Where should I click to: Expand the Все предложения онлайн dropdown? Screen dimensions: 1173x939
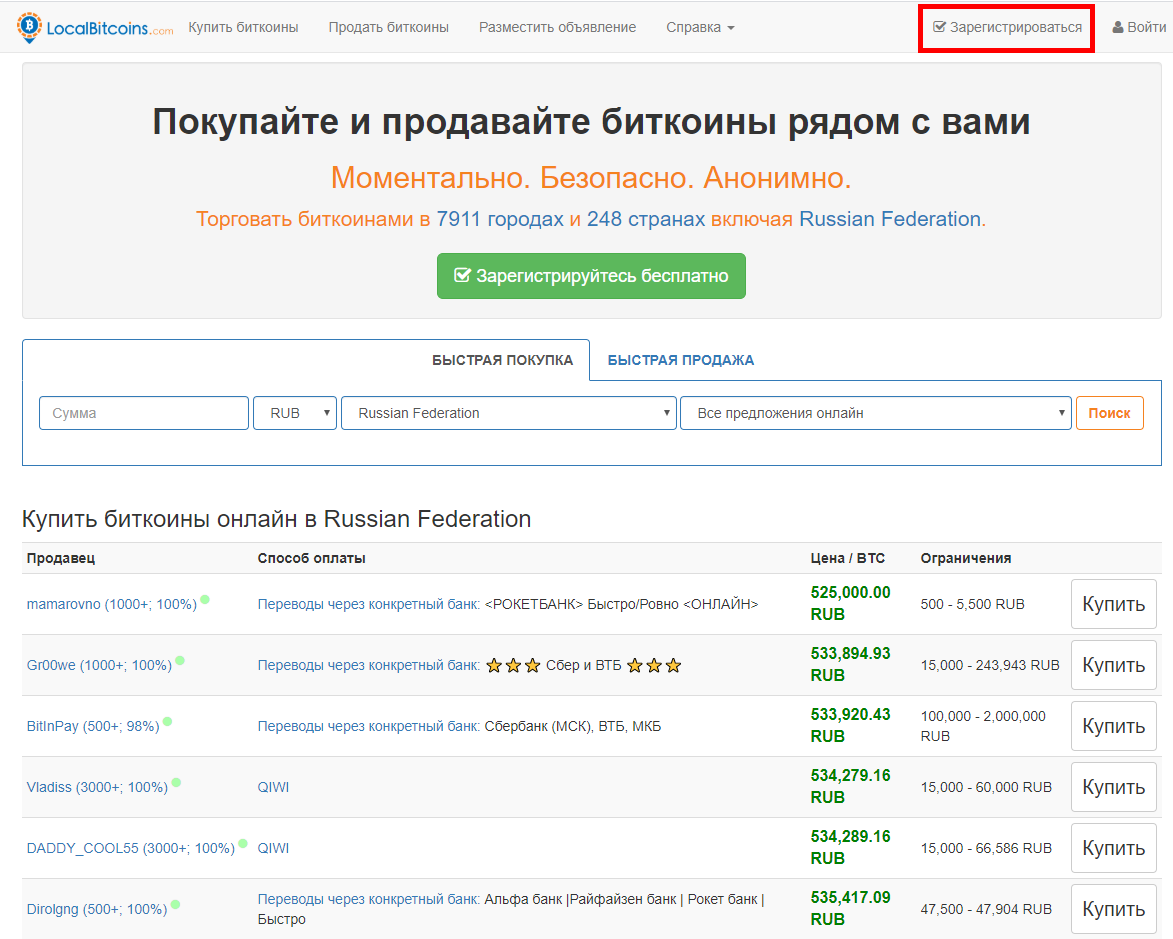(875, 413)
